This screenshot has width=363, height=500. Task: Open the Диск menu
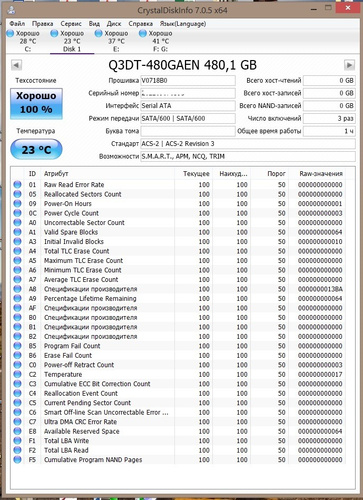click(x=114, y=24)
